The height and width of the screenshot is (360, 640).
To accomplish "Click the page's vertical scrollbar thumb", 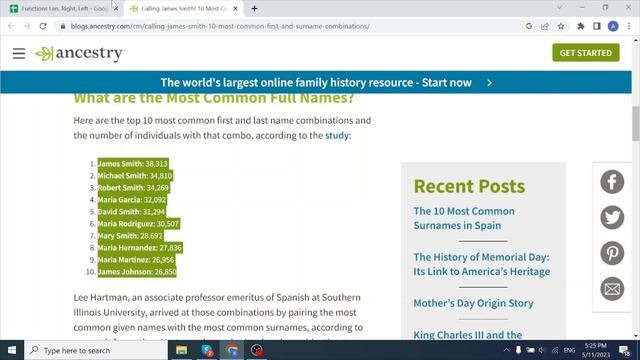I will pyautogui.click(x=636, y=123).
